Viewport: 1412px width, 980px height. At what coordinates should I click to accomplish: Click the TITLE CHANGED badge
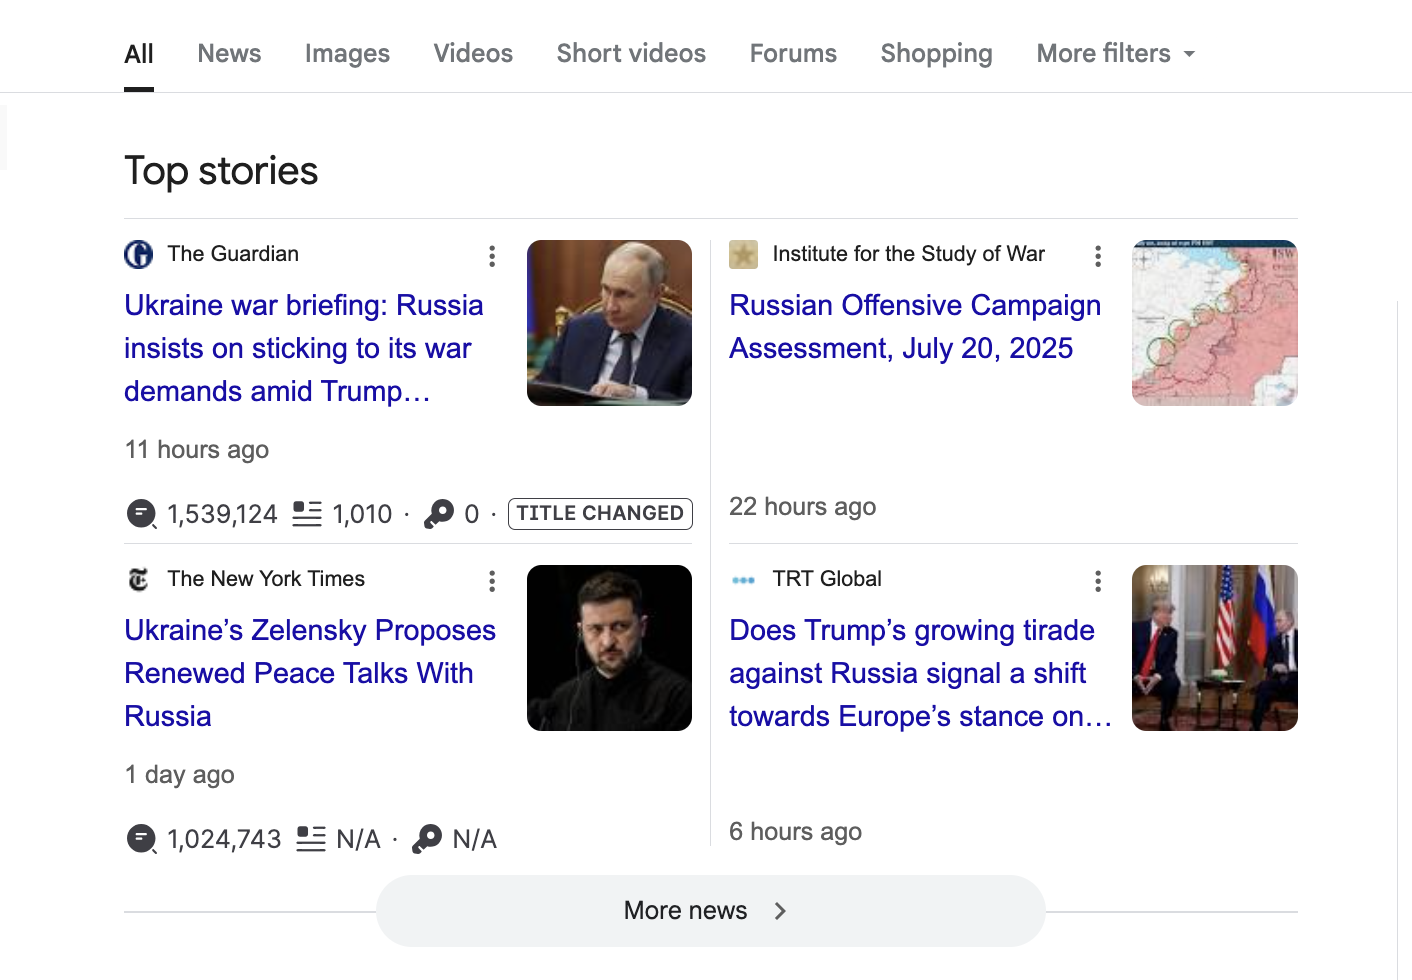tap(600, 513)
